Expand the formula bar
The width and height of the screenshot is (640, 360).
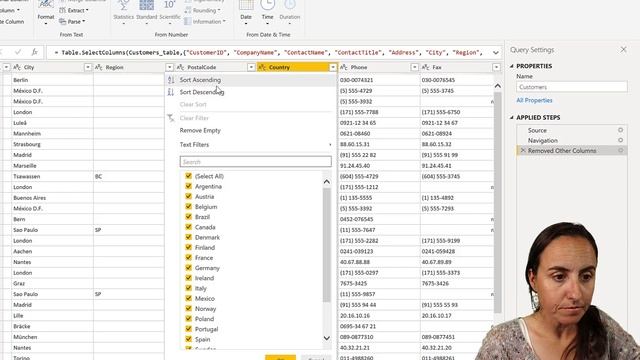click(x=496, y=53)
